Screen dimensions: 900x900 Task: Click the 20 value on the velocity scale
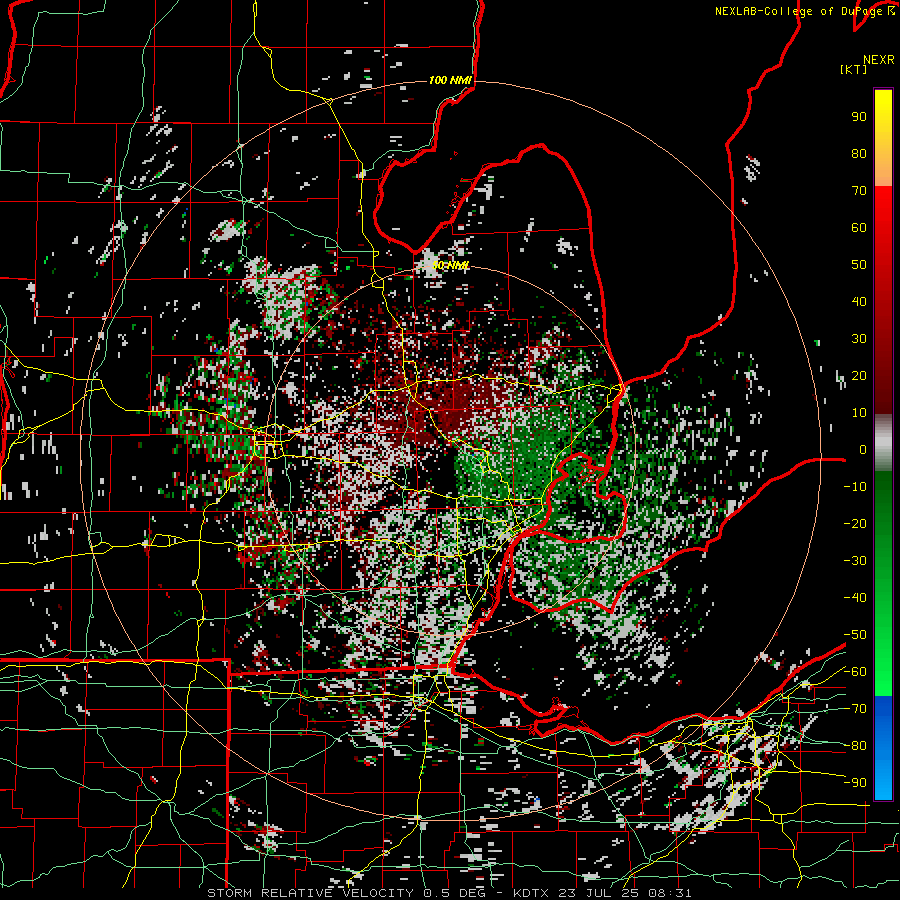pyautogui.click(x=859, y=375)
